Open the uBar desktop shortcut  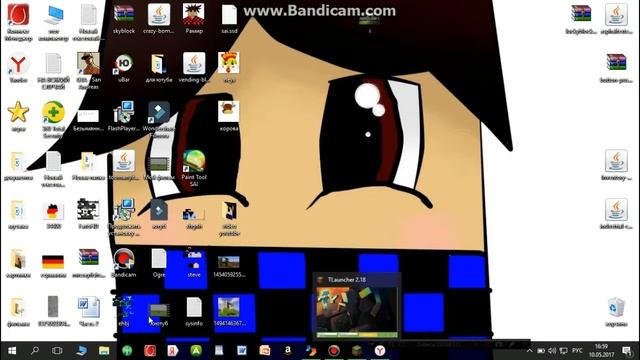click(124, 68)
